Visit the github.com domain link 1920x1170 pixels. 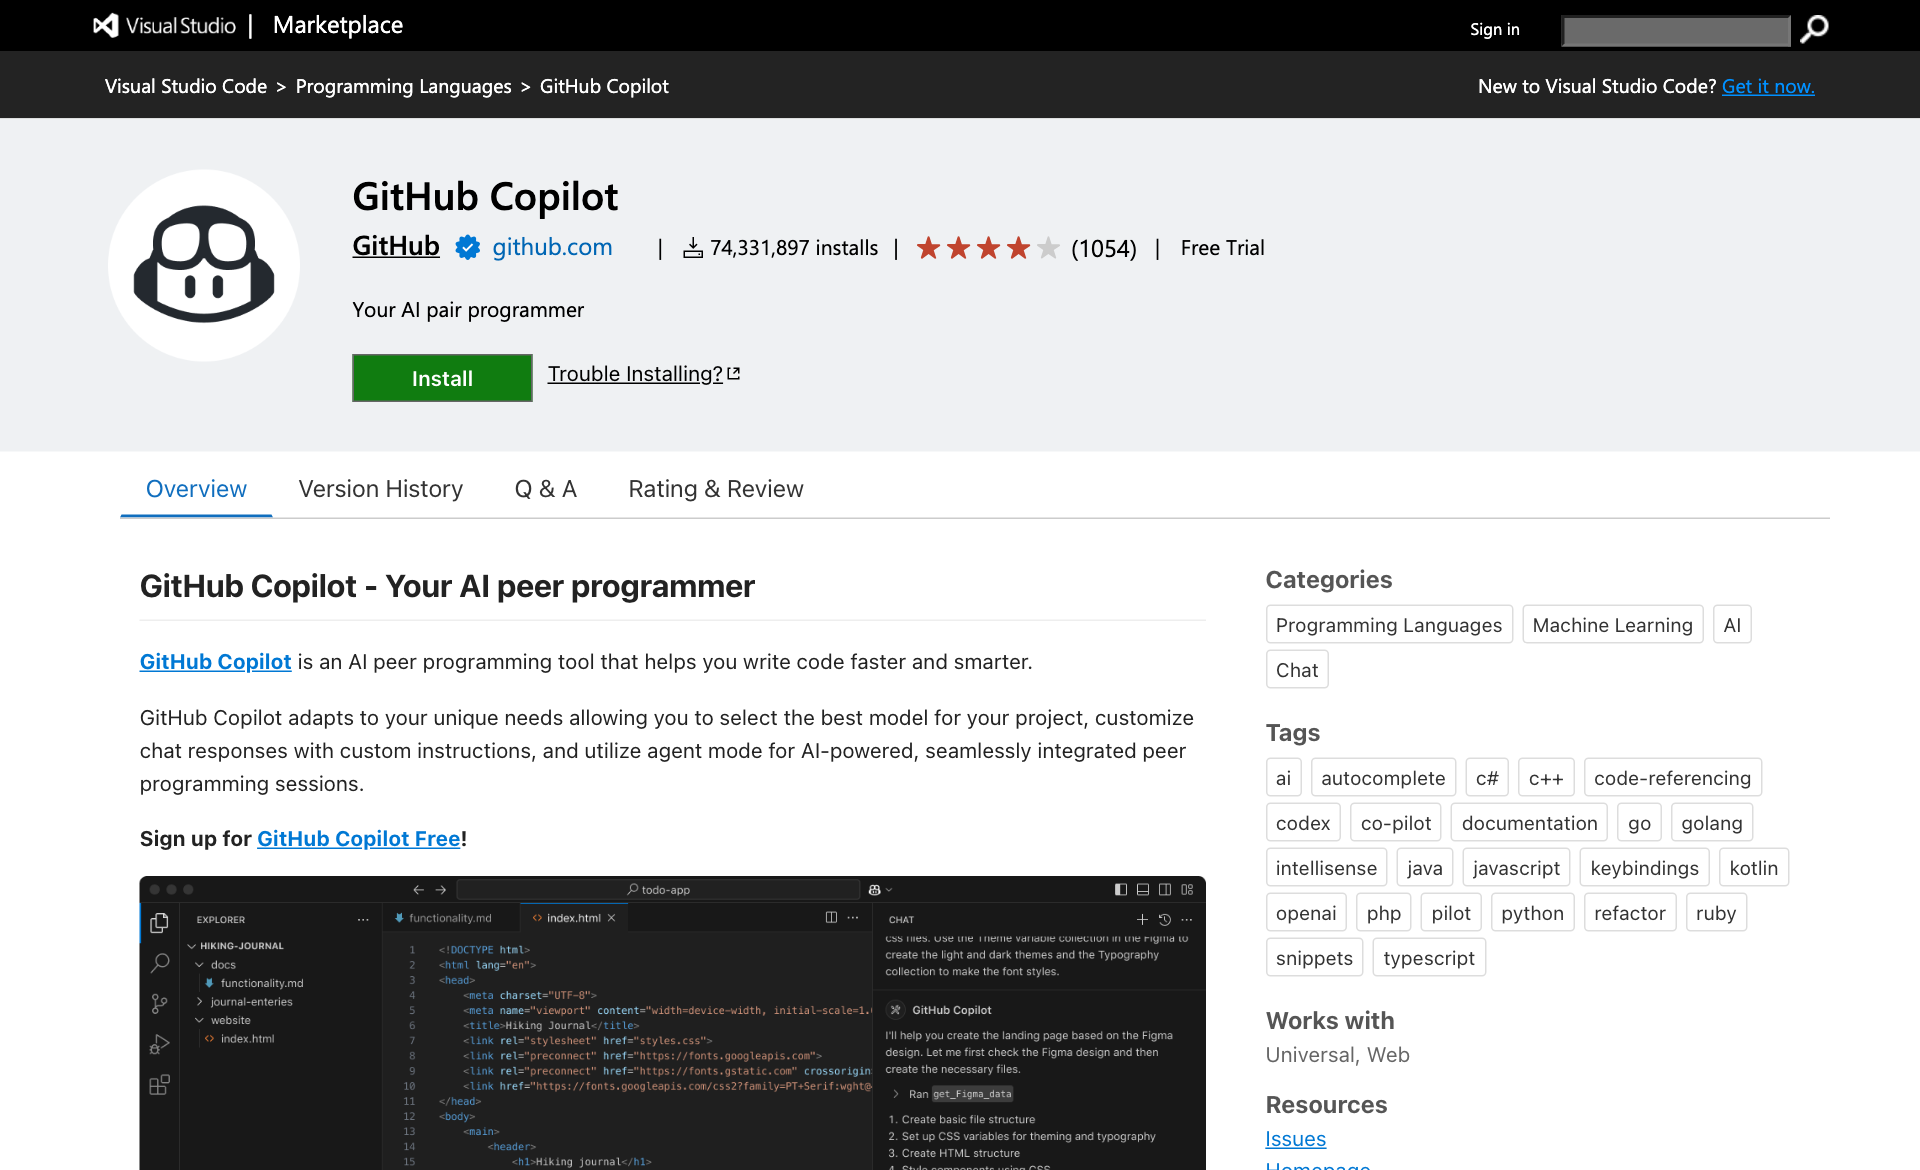click(x=552, y=247)
